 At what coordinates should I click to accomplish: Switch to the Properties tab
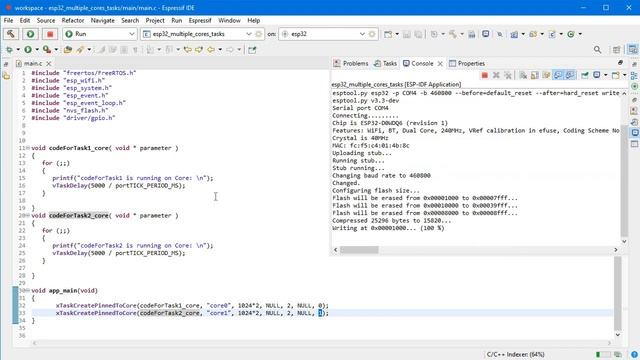tap(467, 63)
